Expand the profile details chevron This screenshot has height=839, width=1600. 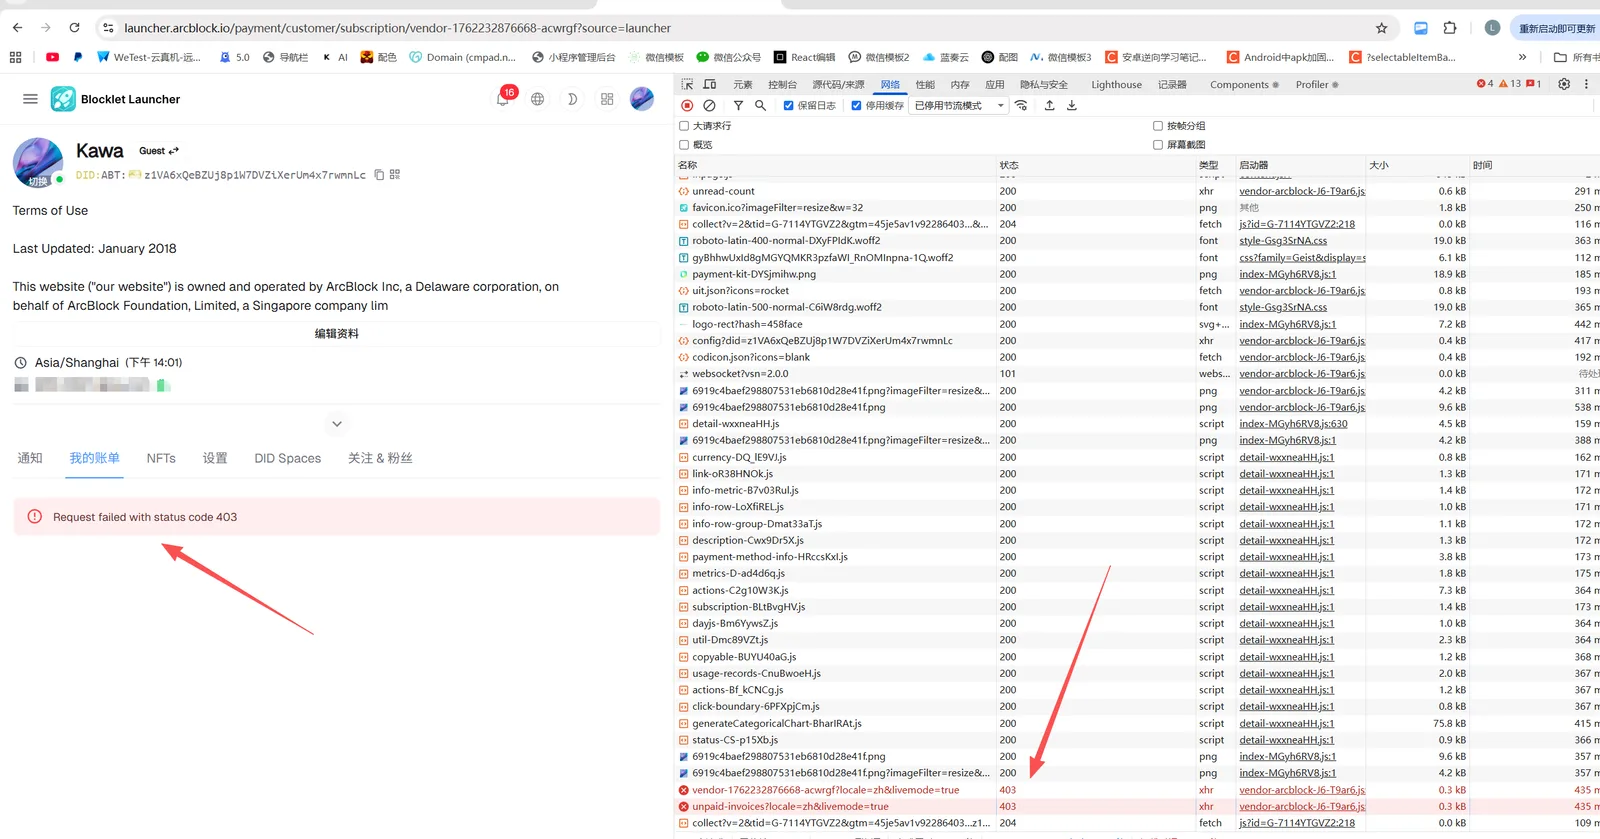click(x=337, y=424)
